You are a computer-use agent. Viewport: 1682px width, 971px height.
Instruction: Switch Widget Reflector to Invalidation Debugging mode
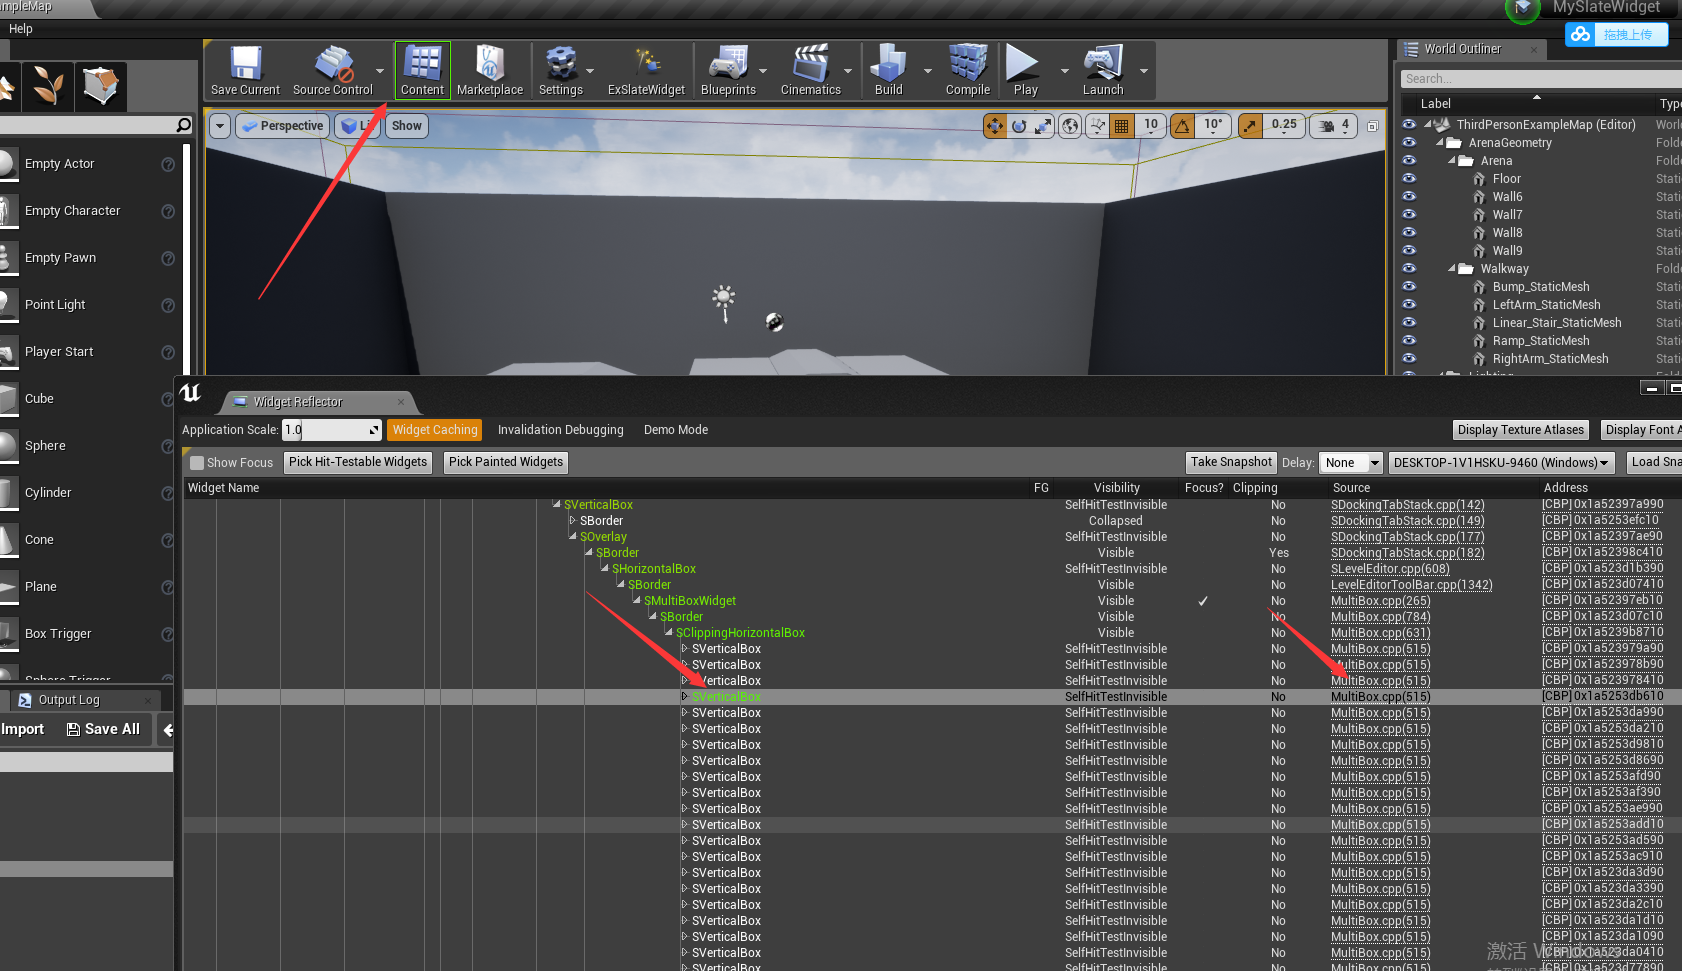coord(560,429)
